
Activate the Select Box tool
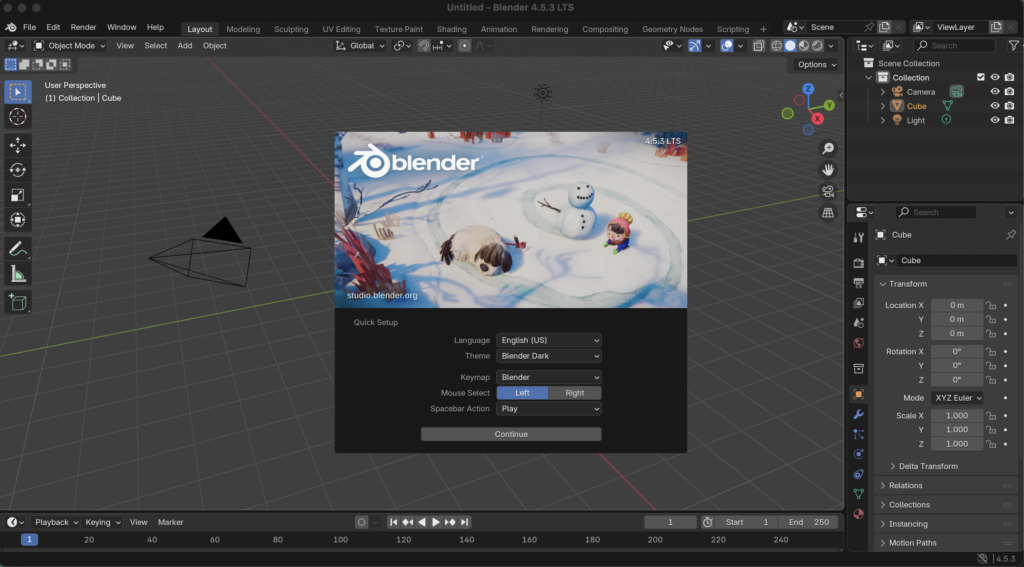(18, 91)
